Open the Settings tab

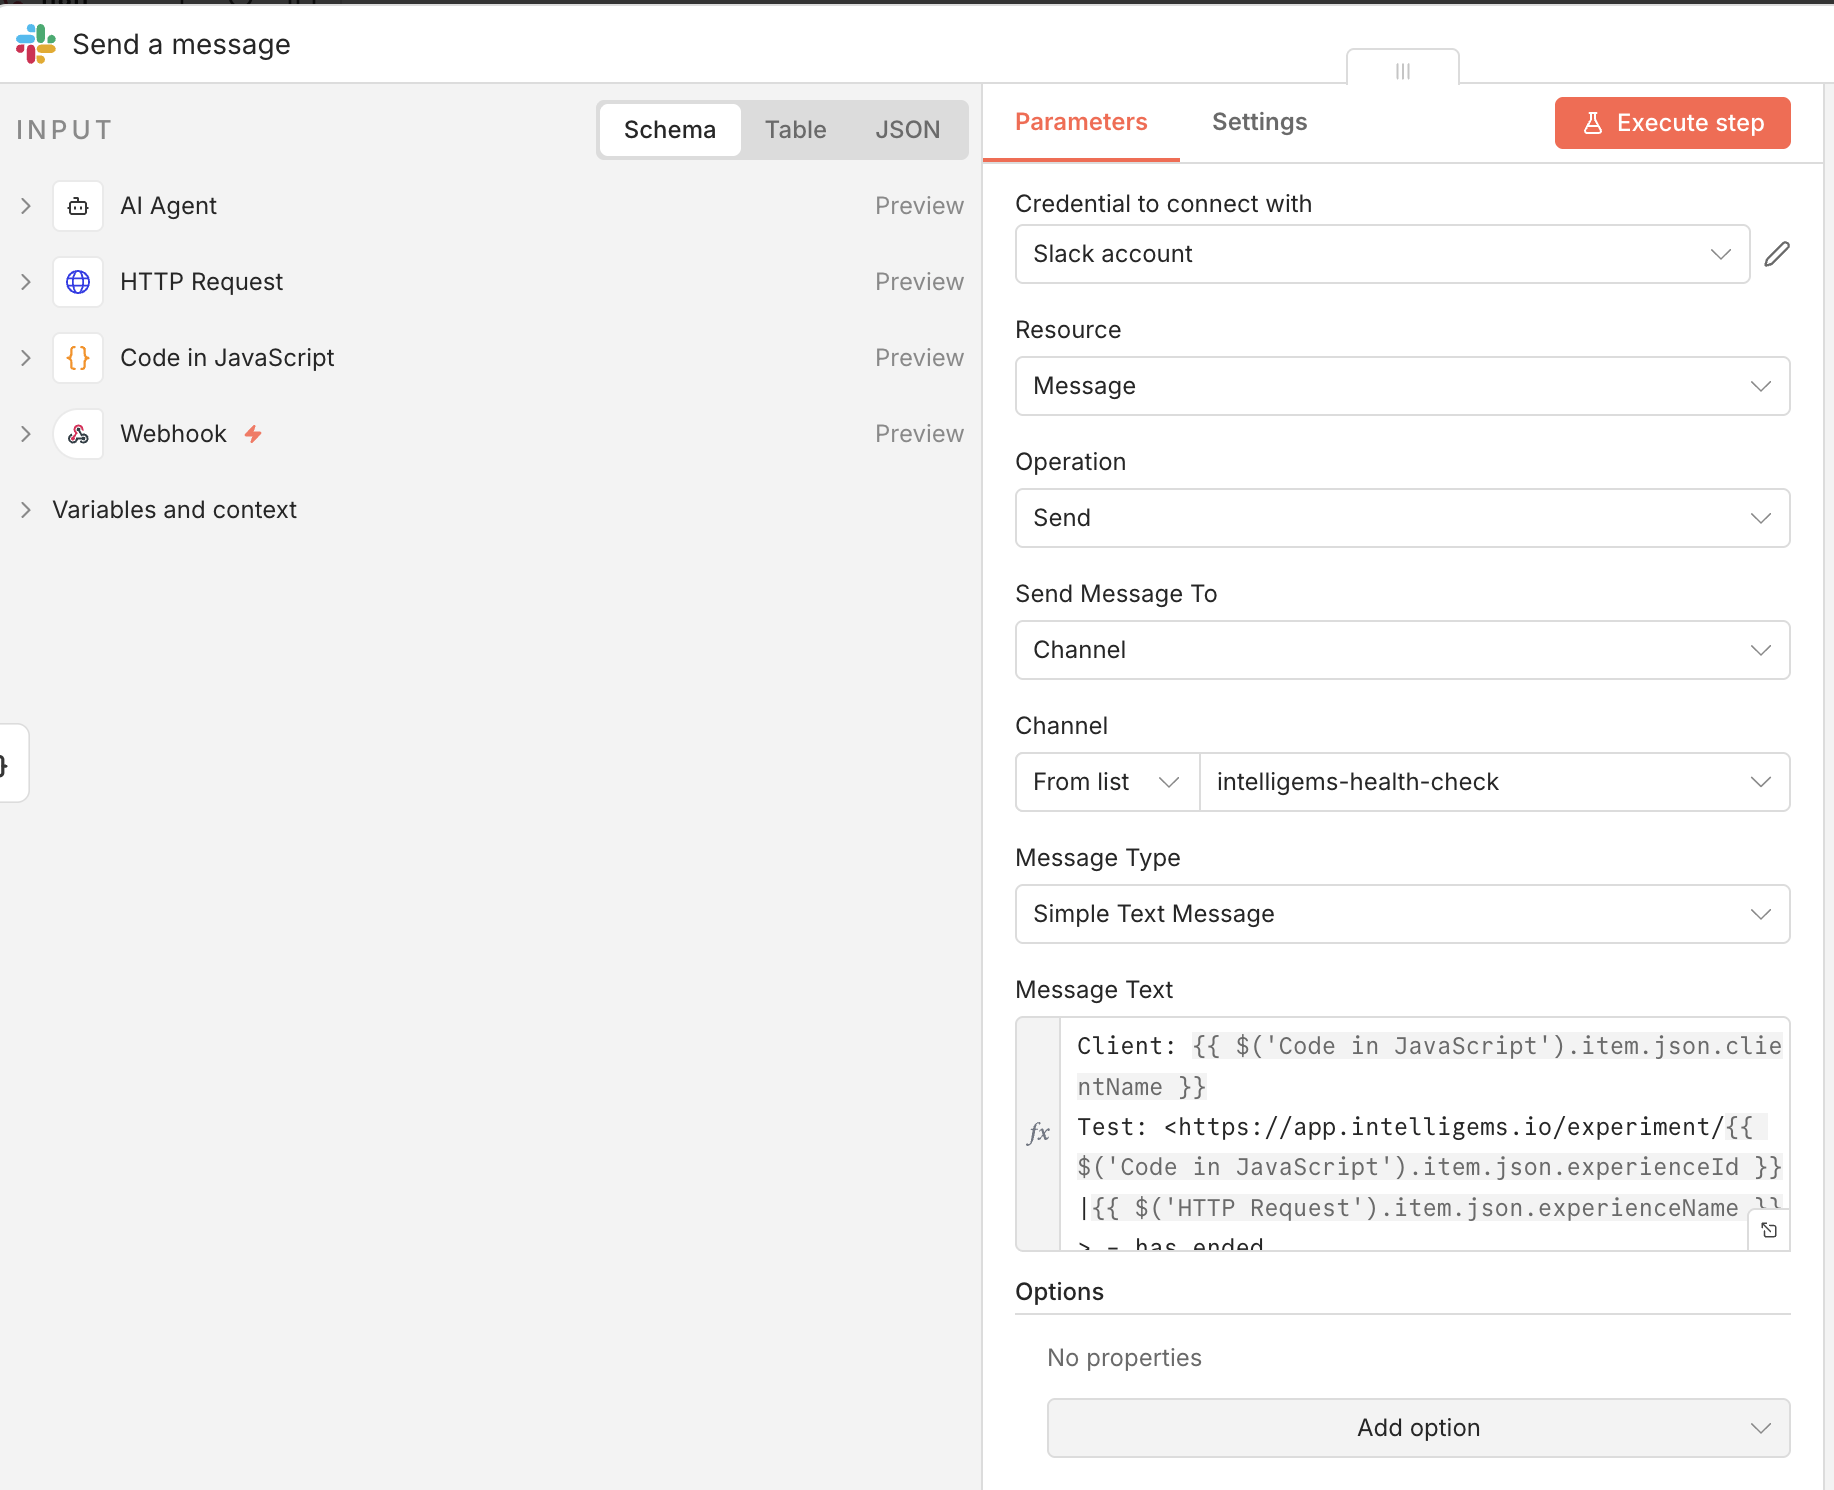pos(1259,122)
